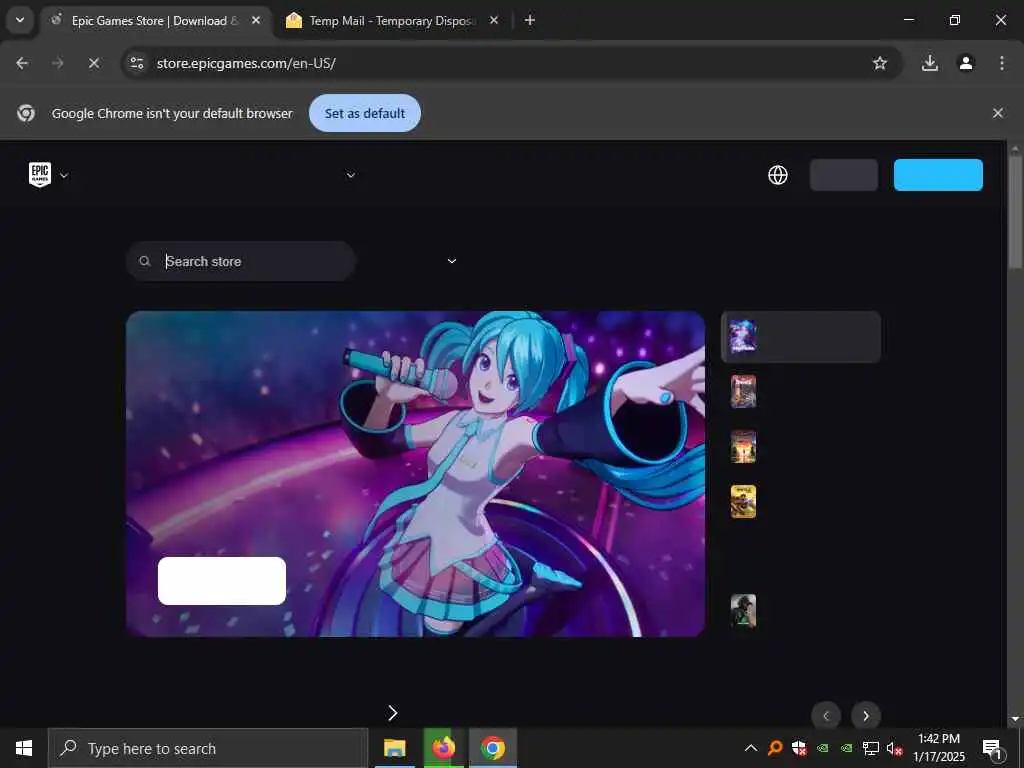
Task: Open the Hatsune Miku featured banner
Action: click(415, 473)
